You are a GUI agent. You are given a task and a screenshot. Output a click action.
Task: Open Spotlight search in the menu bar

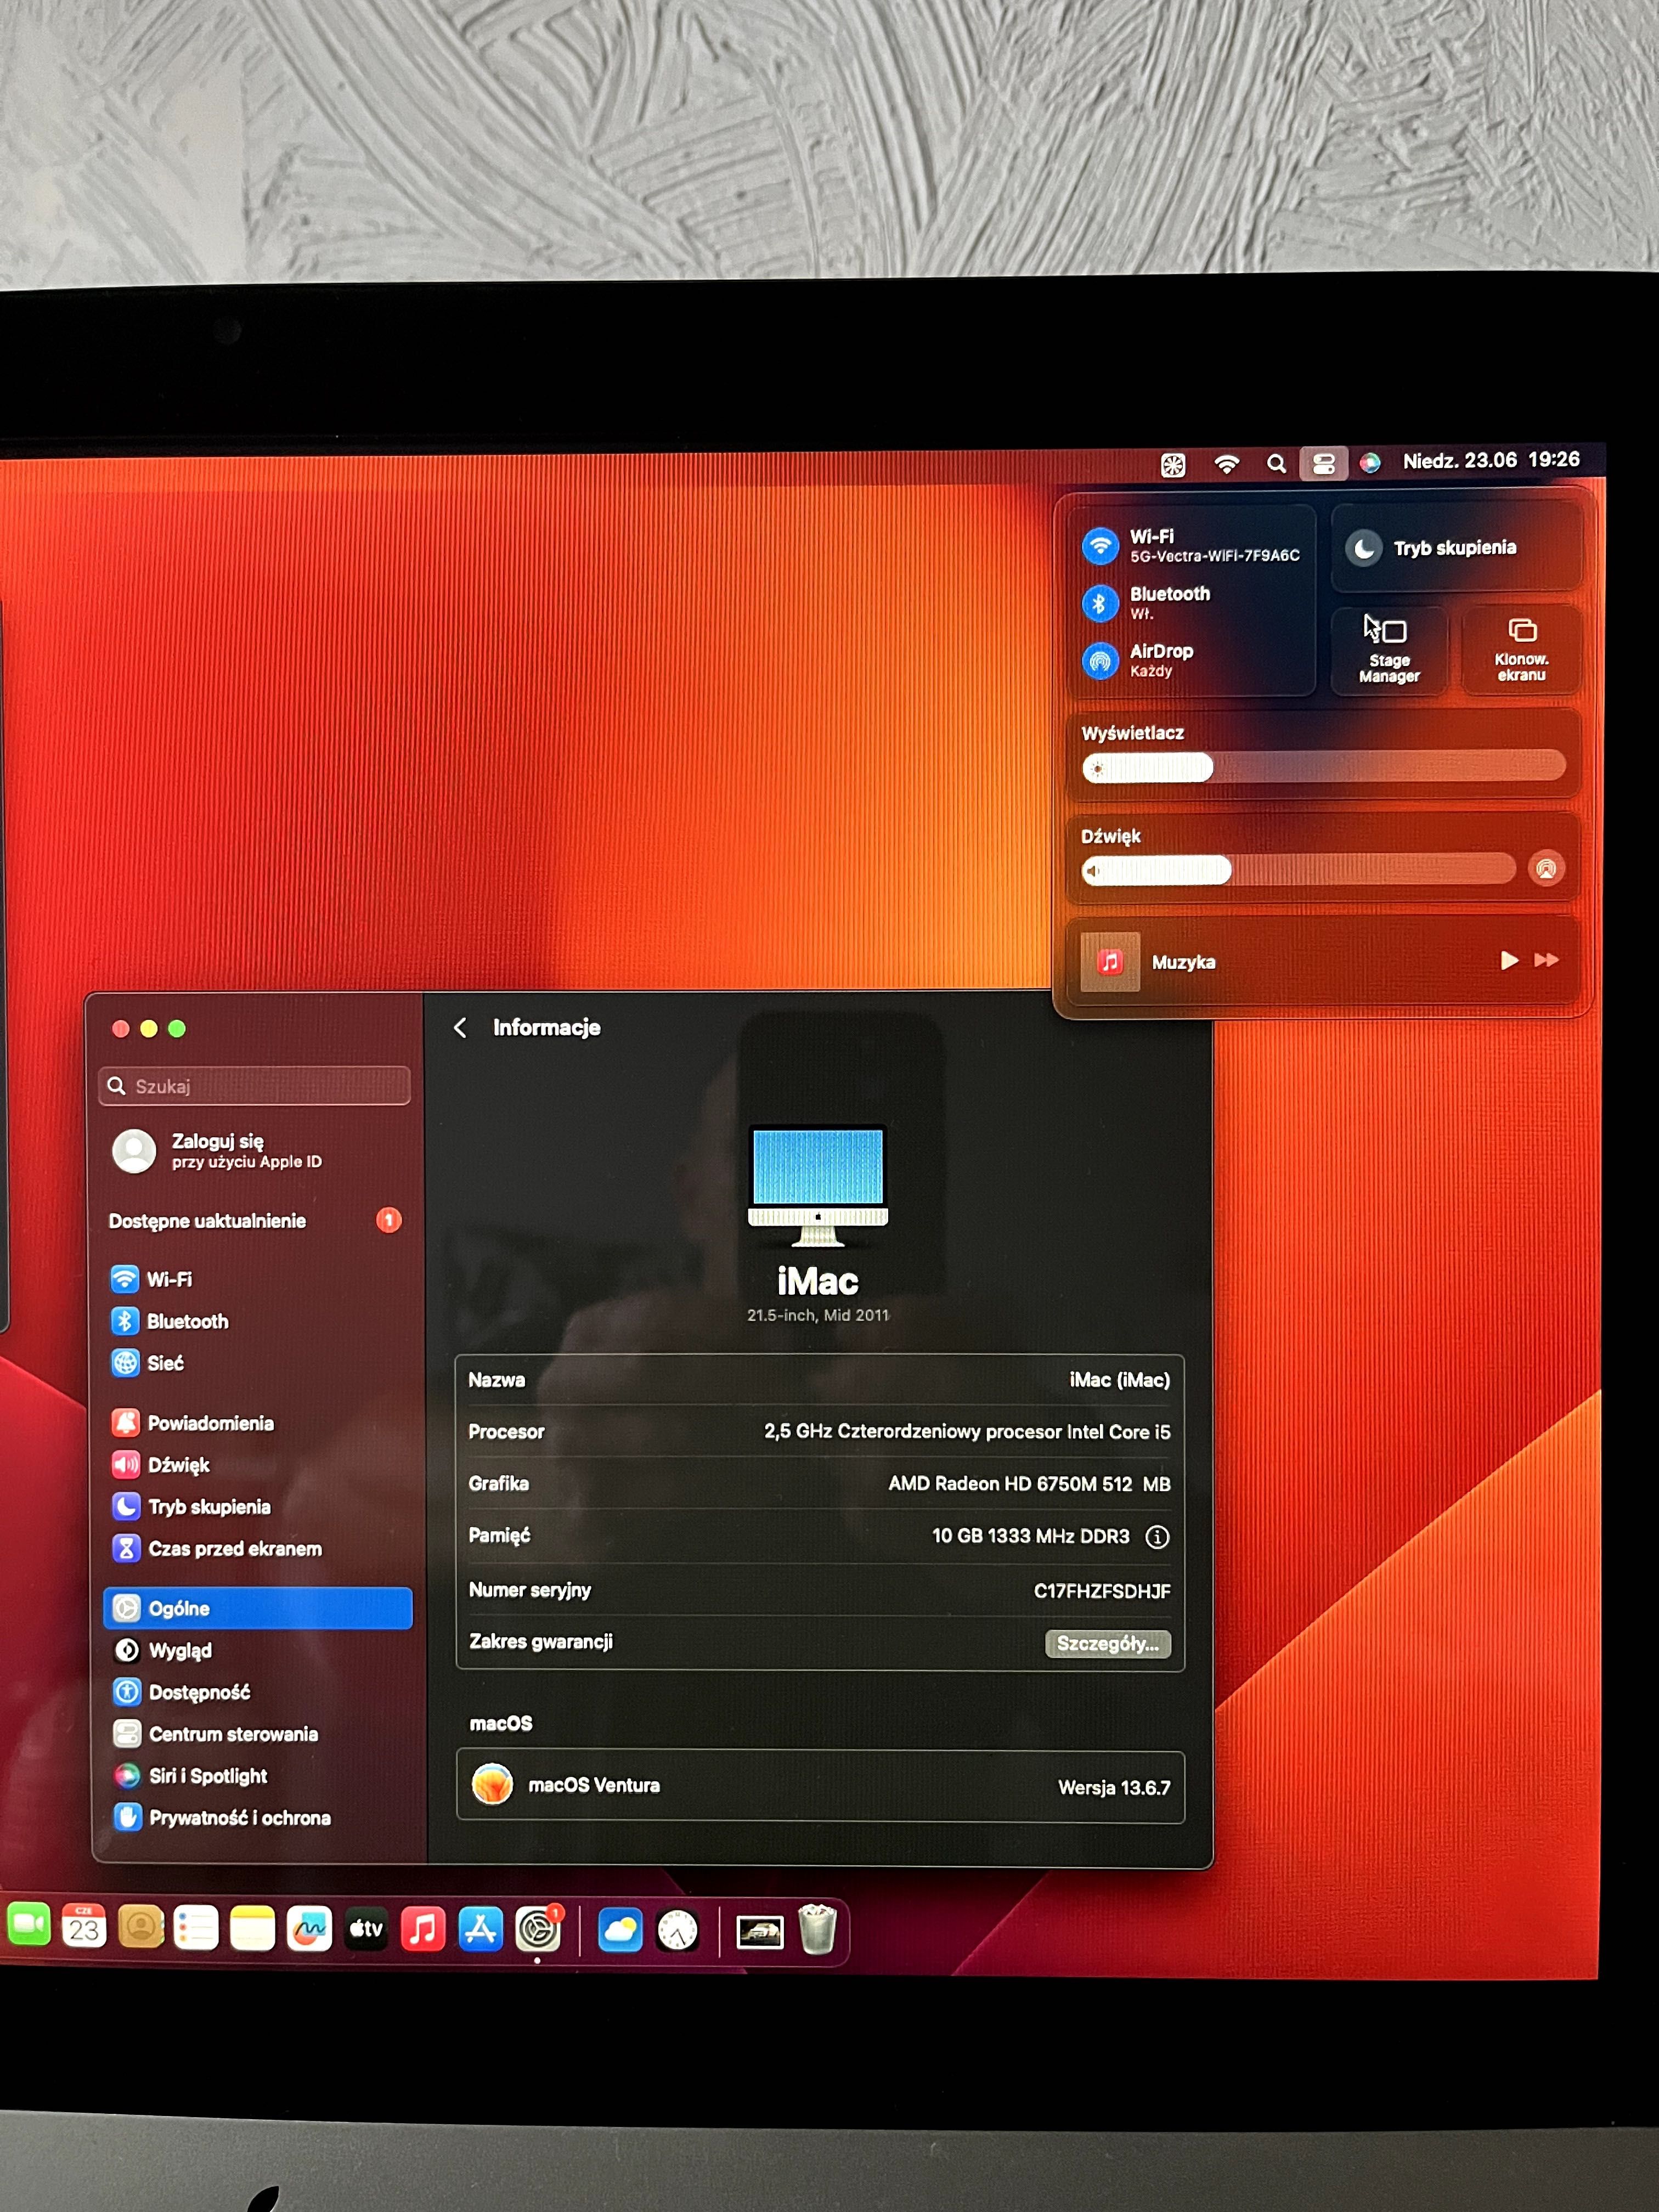coord(1276,463)
